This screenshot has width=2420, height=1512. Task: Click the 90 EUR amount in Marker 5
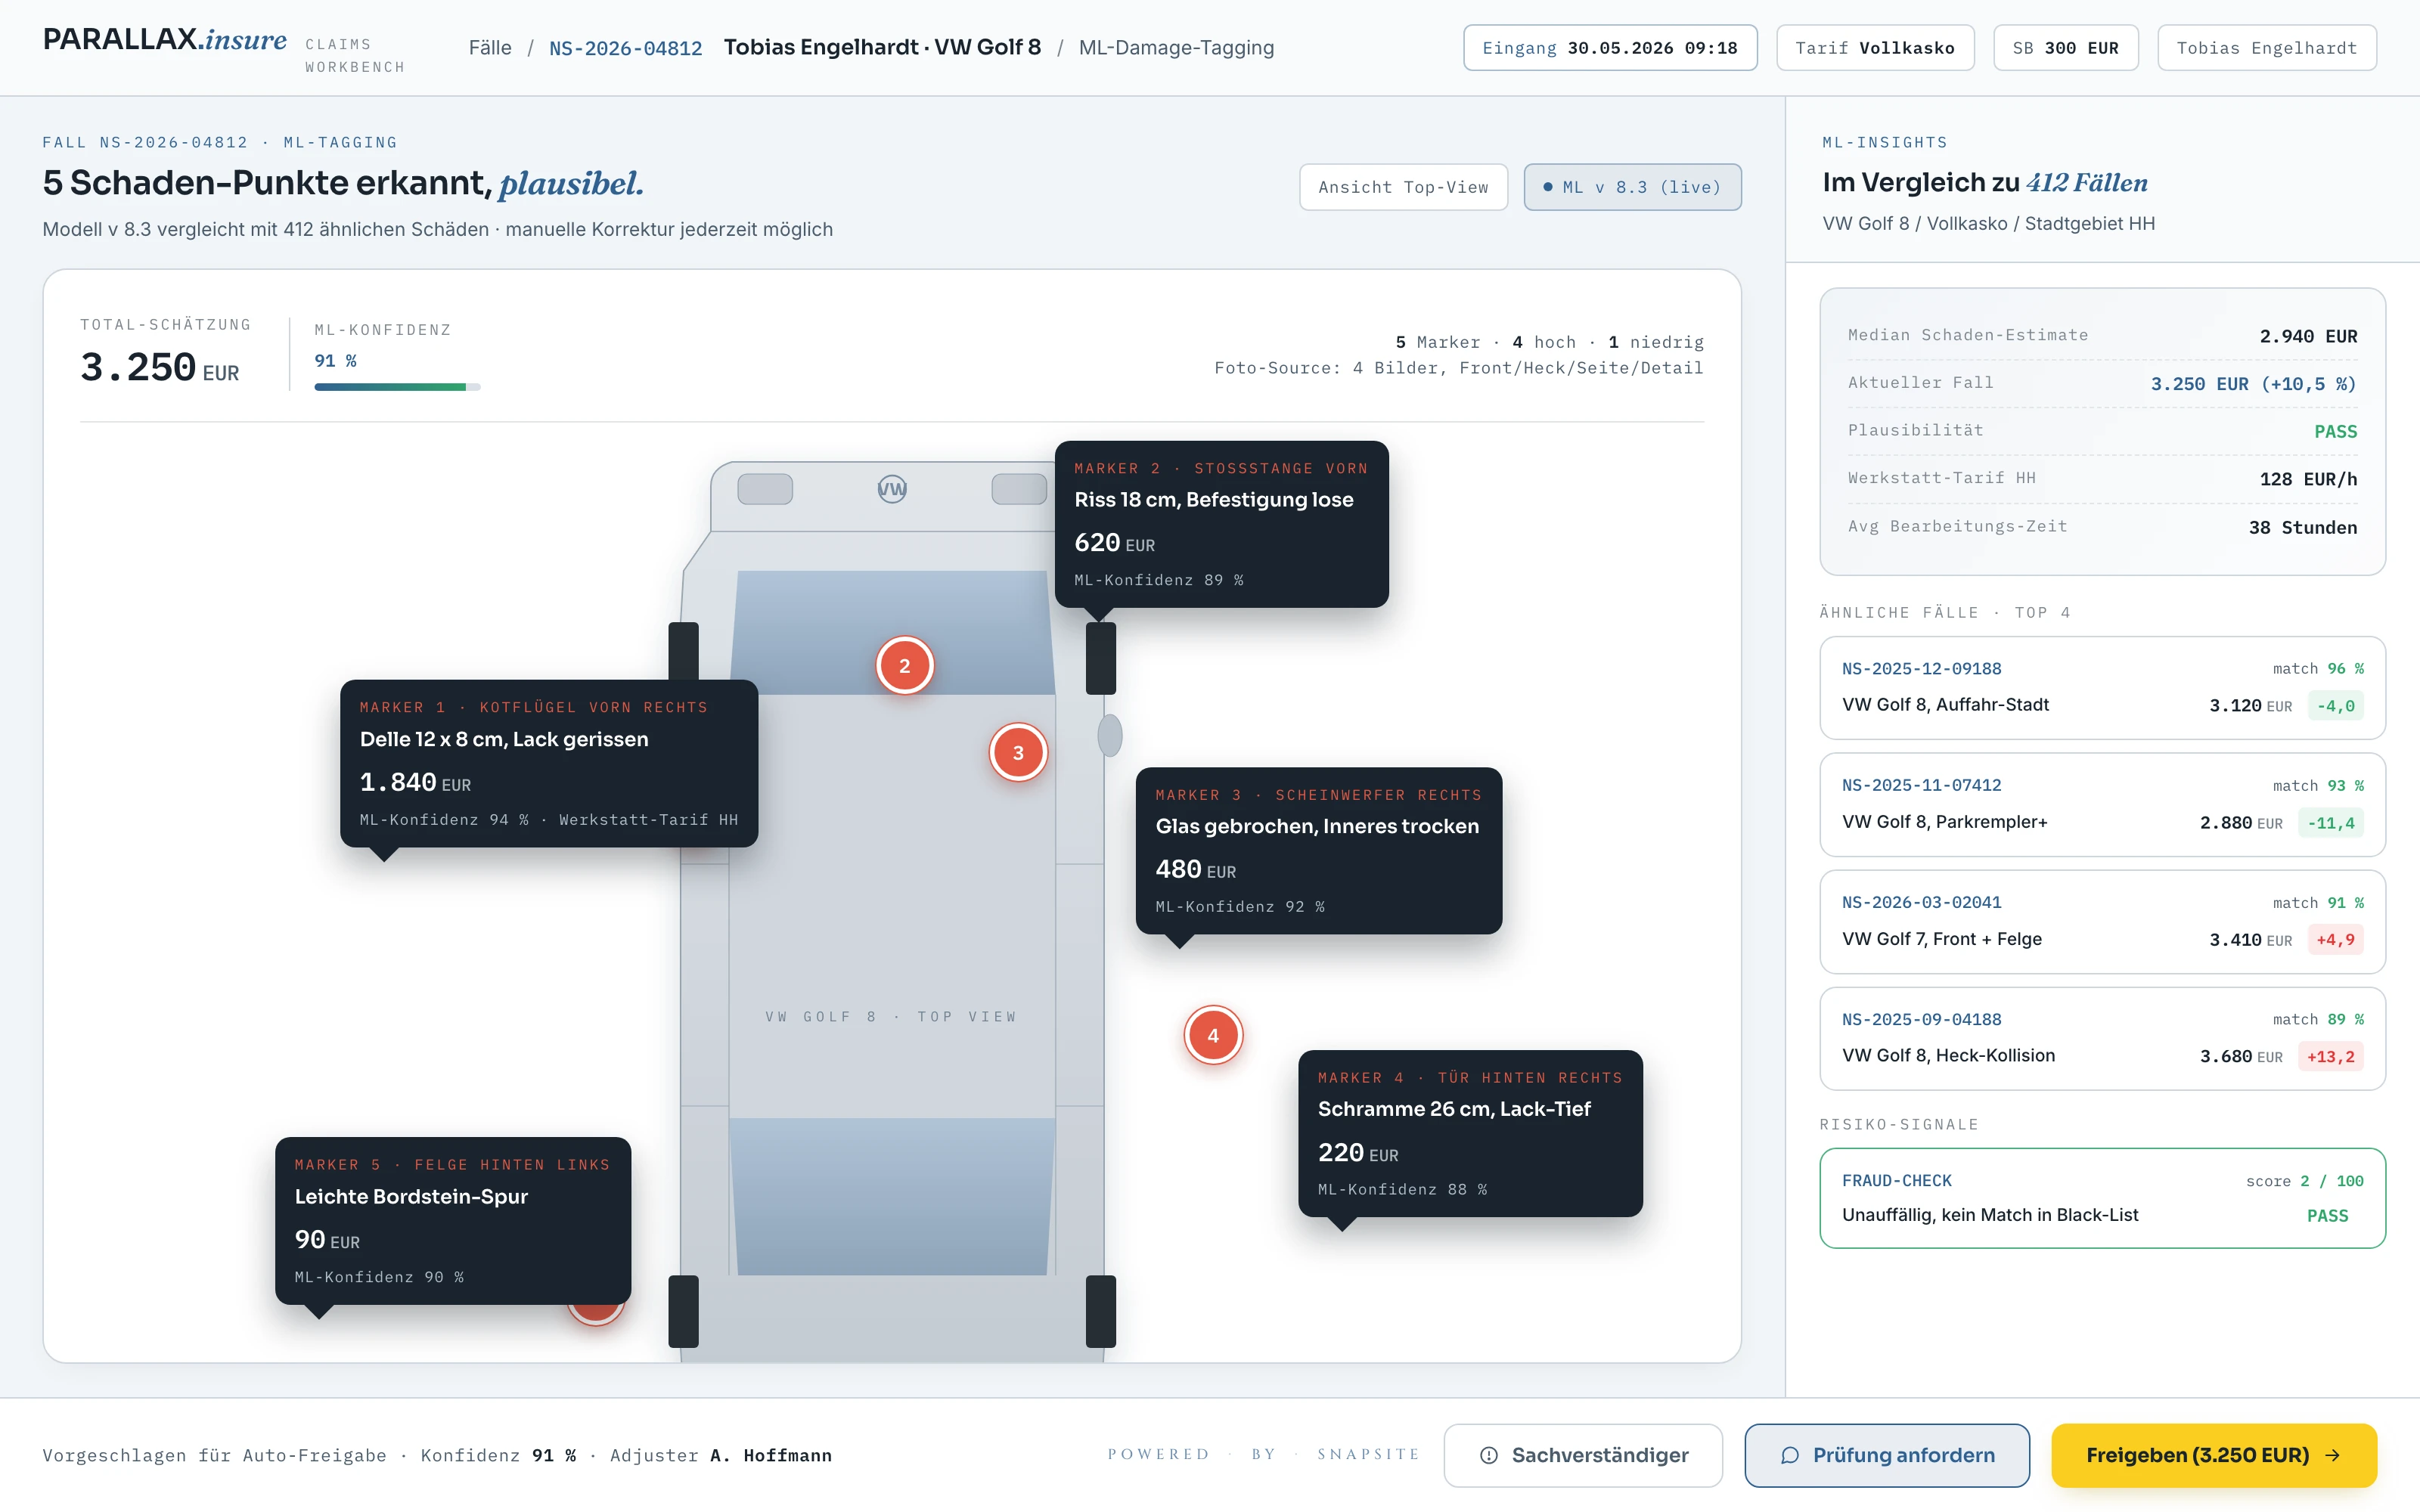tap(327, 1240)
